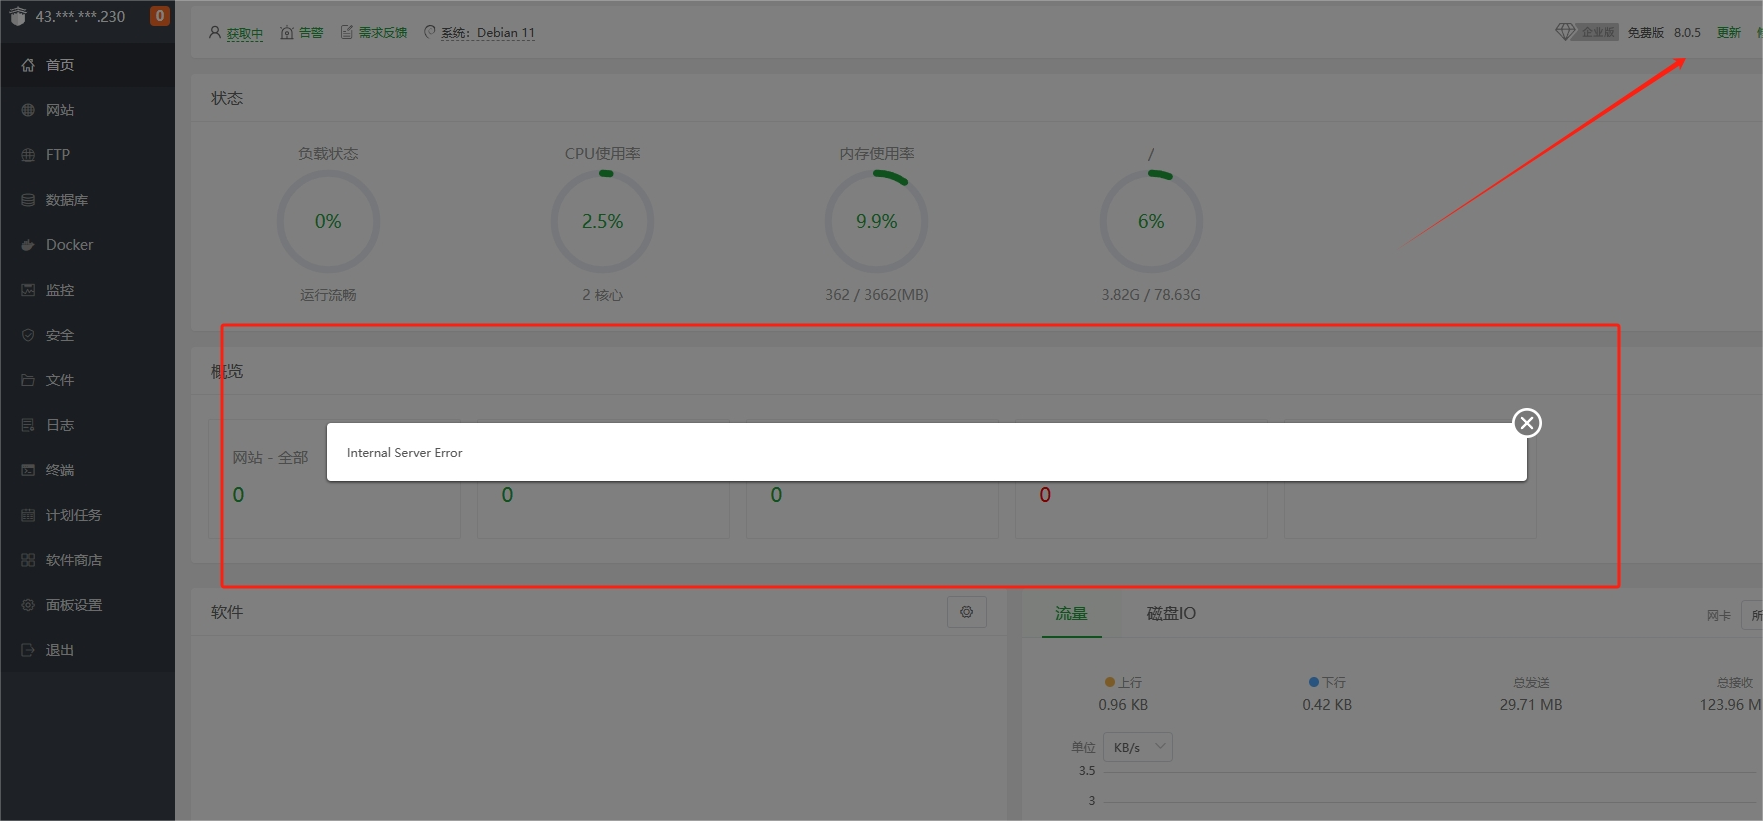Click the 负载状态 0% gauge
The image size is (1763, 821).
pos(328,221)
